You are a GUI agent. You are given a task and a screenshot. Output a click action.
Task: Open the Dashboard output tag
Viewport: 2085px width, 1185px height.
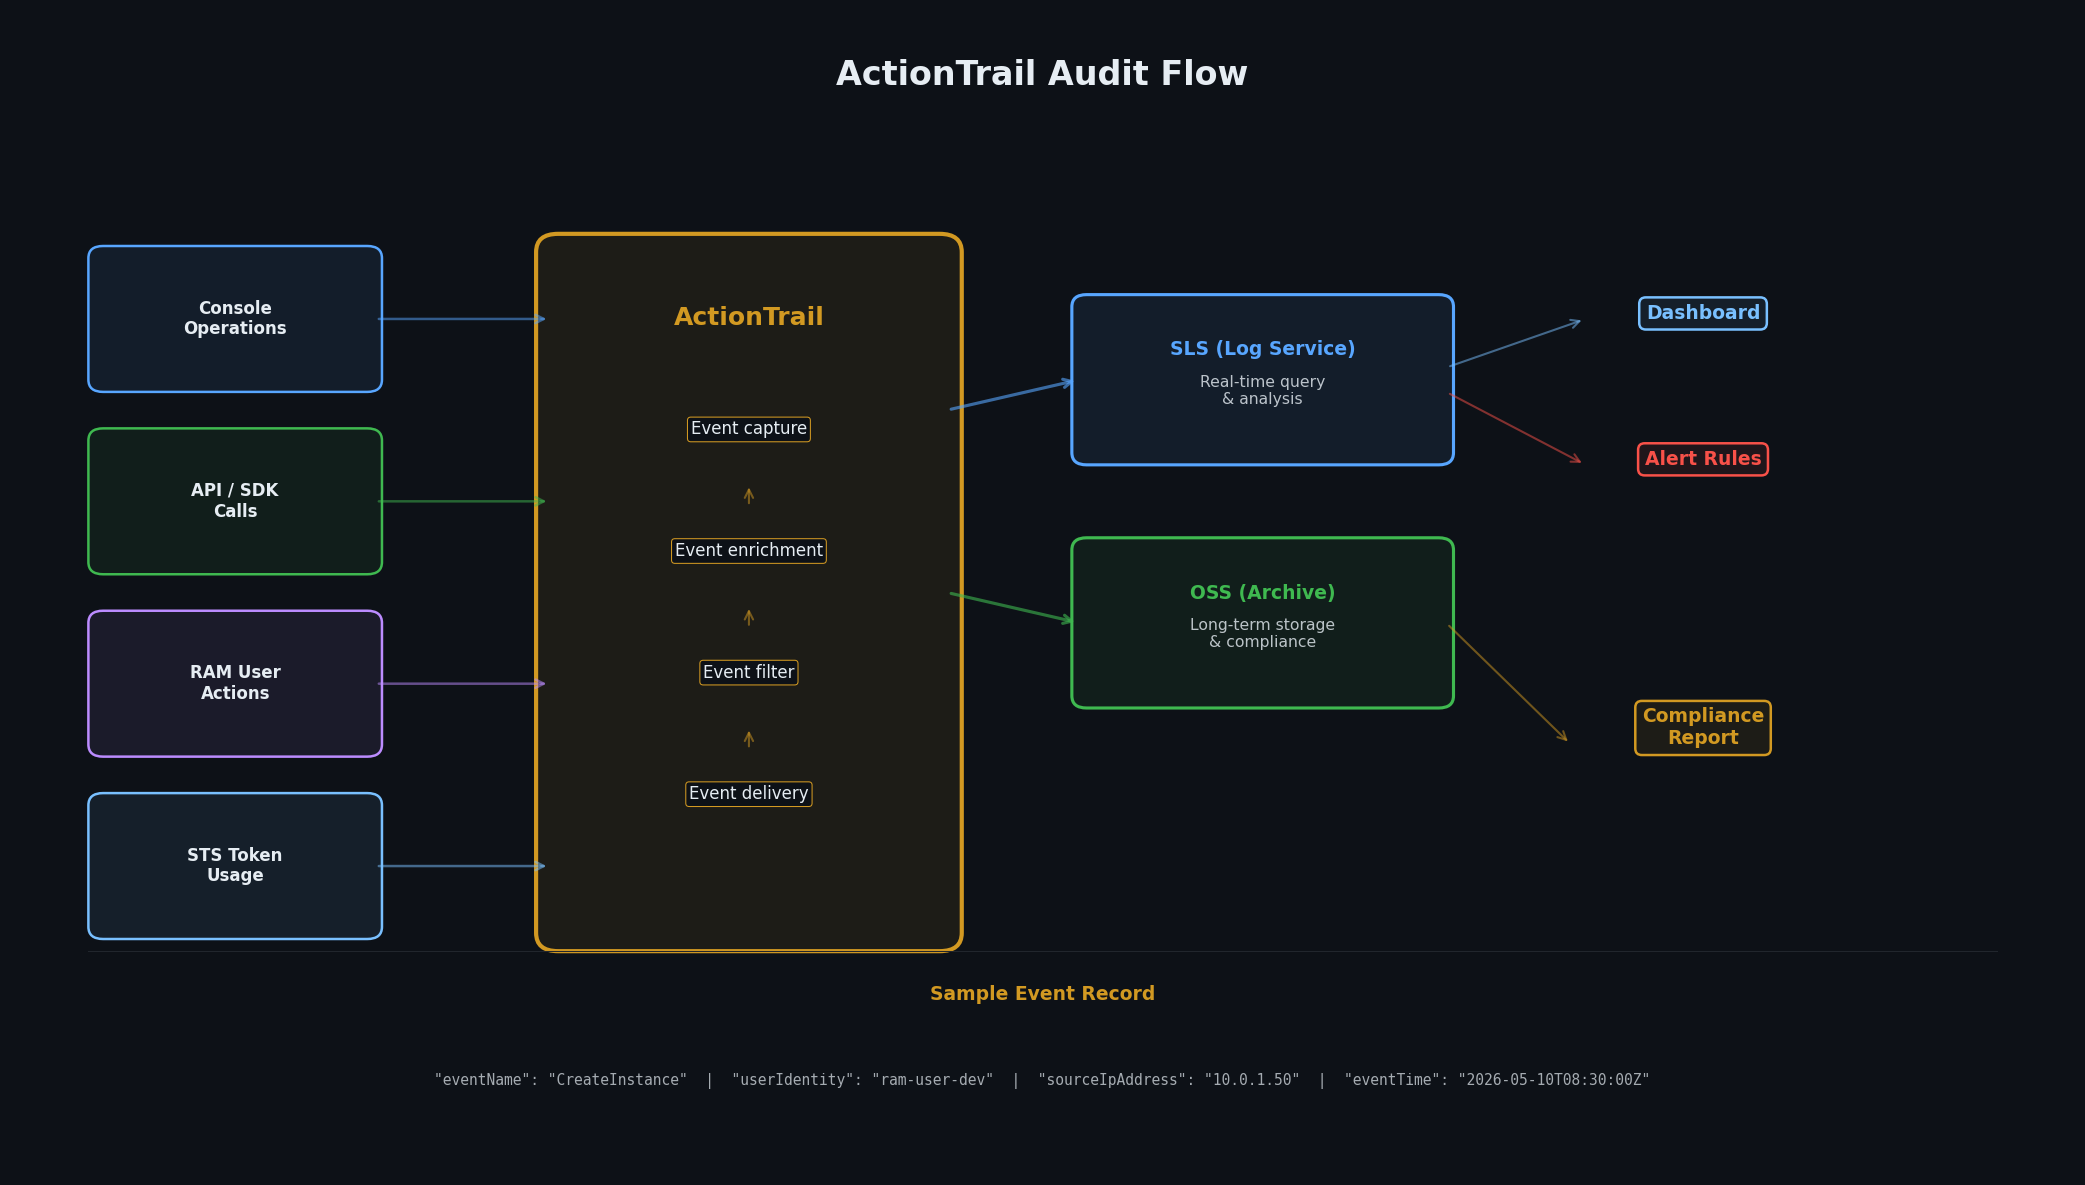(x=1703, y=313)
